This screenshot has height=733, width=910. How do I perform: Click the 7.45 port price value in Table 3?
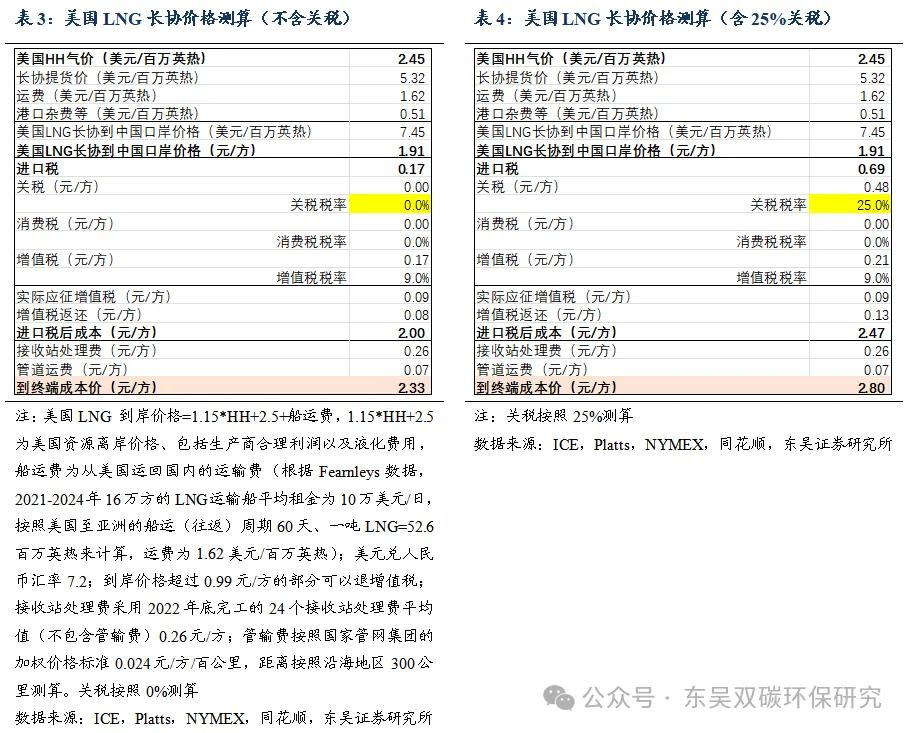pyautogui.click(x=412, y=132)
